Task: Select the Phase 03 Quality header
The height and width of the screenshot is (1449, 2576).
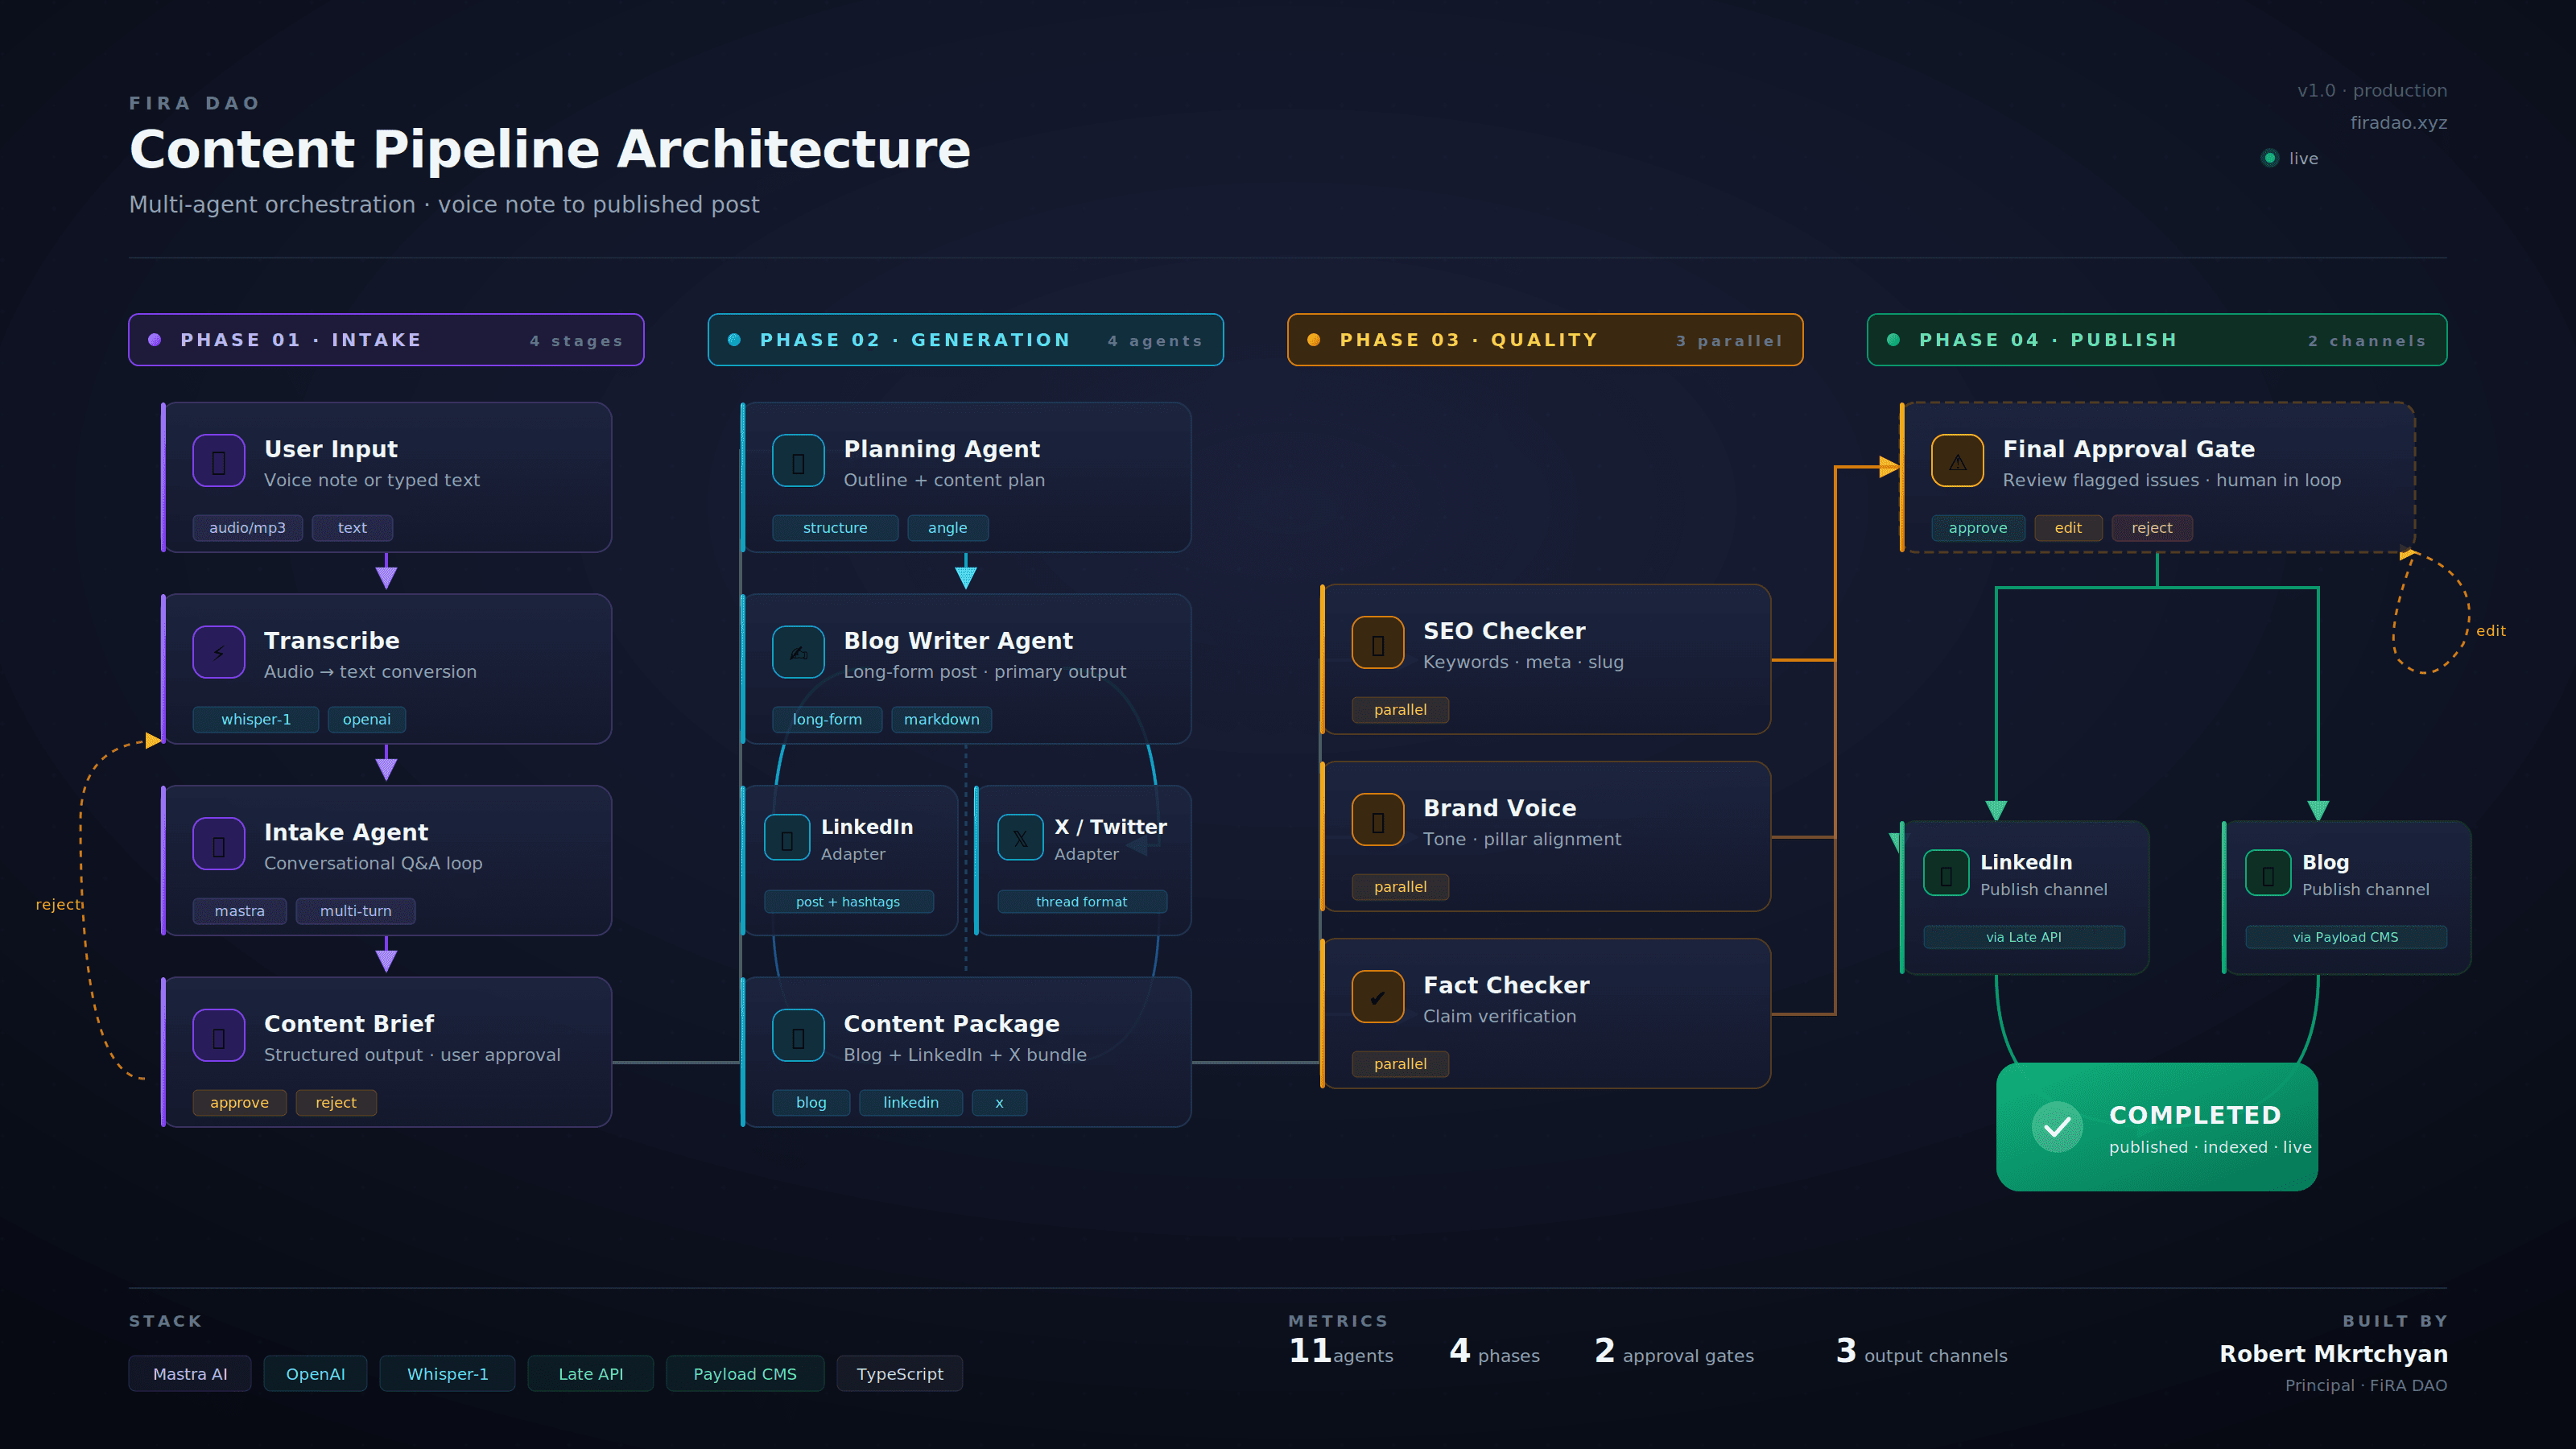Action: (x=1545, y=340)
